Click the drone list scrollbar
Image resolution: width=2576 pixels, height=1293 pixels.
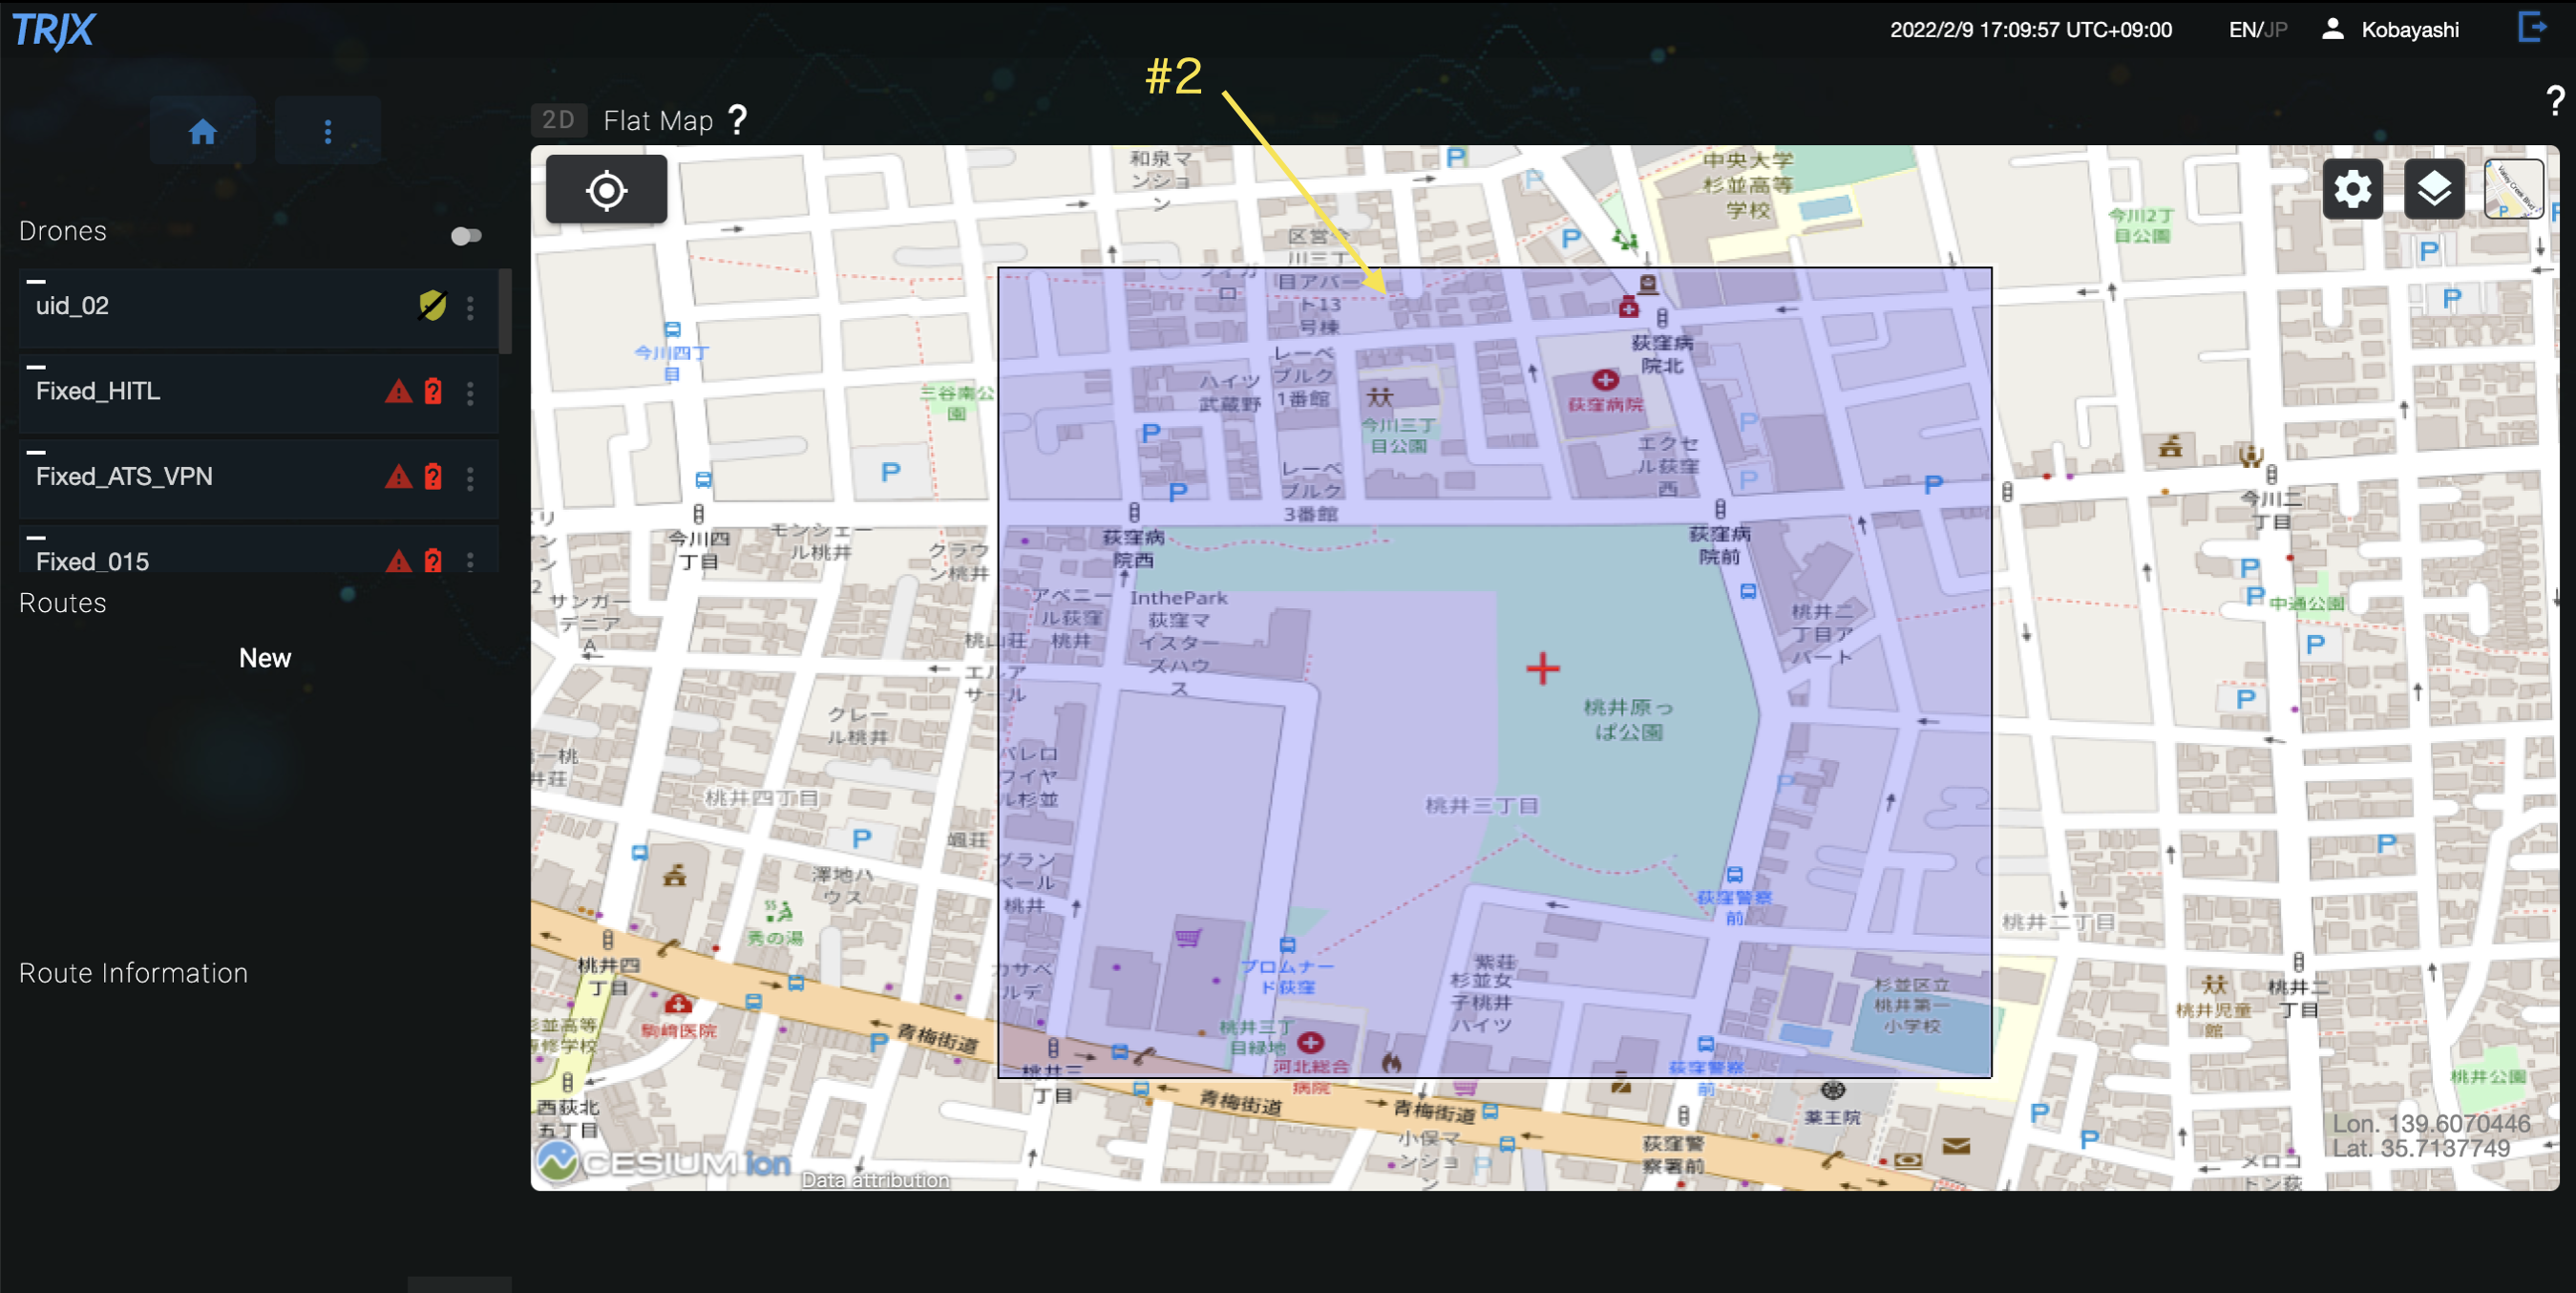[505, 310]
